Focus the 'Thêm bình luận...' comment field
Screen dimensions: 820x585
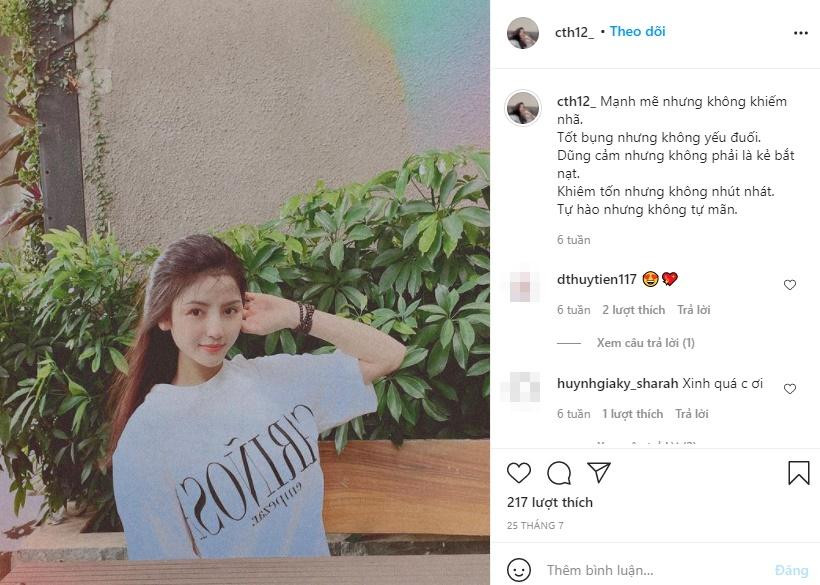[656, 570]
